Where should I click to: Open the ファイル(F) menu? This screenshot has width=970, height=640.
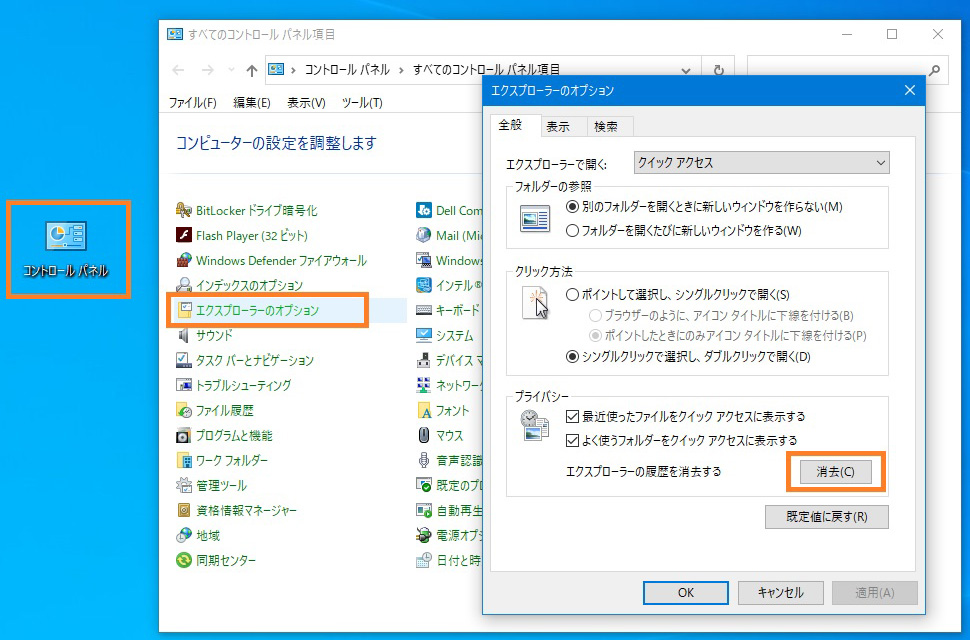click(192, 103)
